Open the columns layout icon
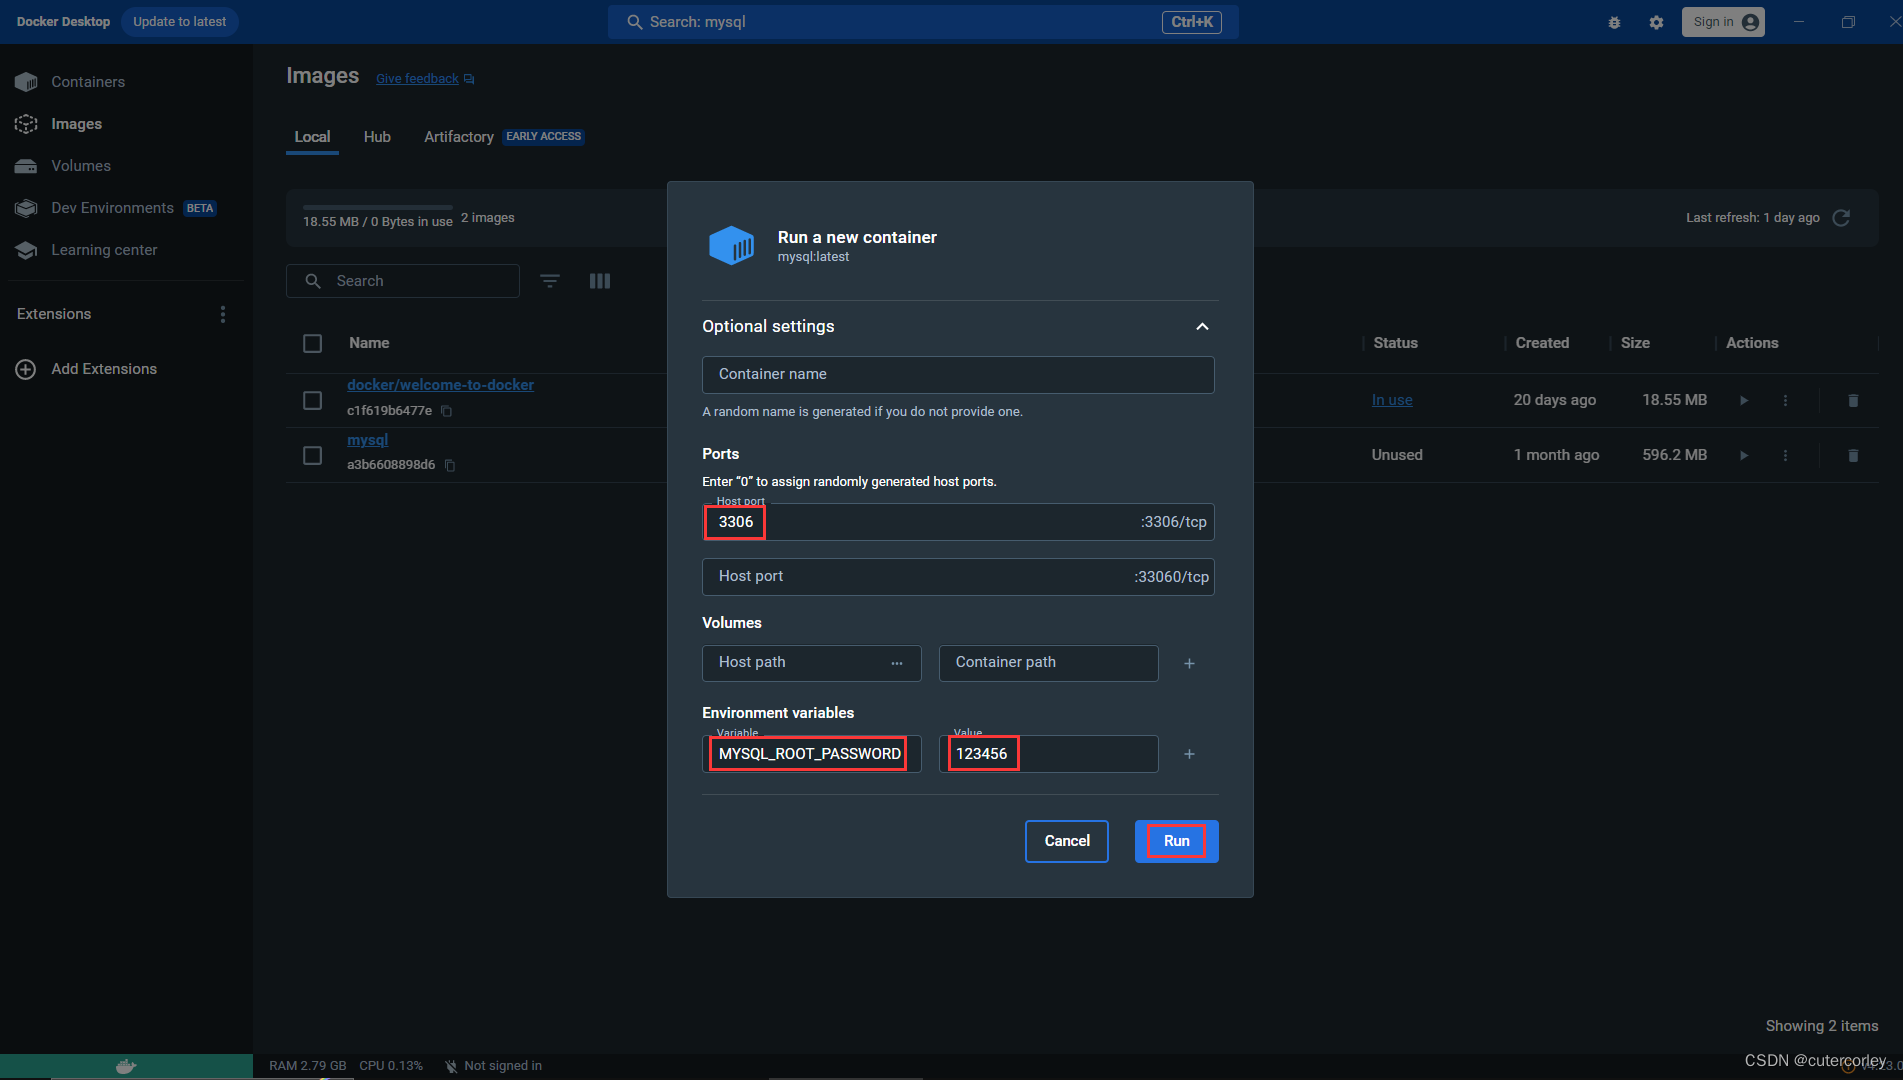Screen dimensions: 1903x1080 click(600, 281)
